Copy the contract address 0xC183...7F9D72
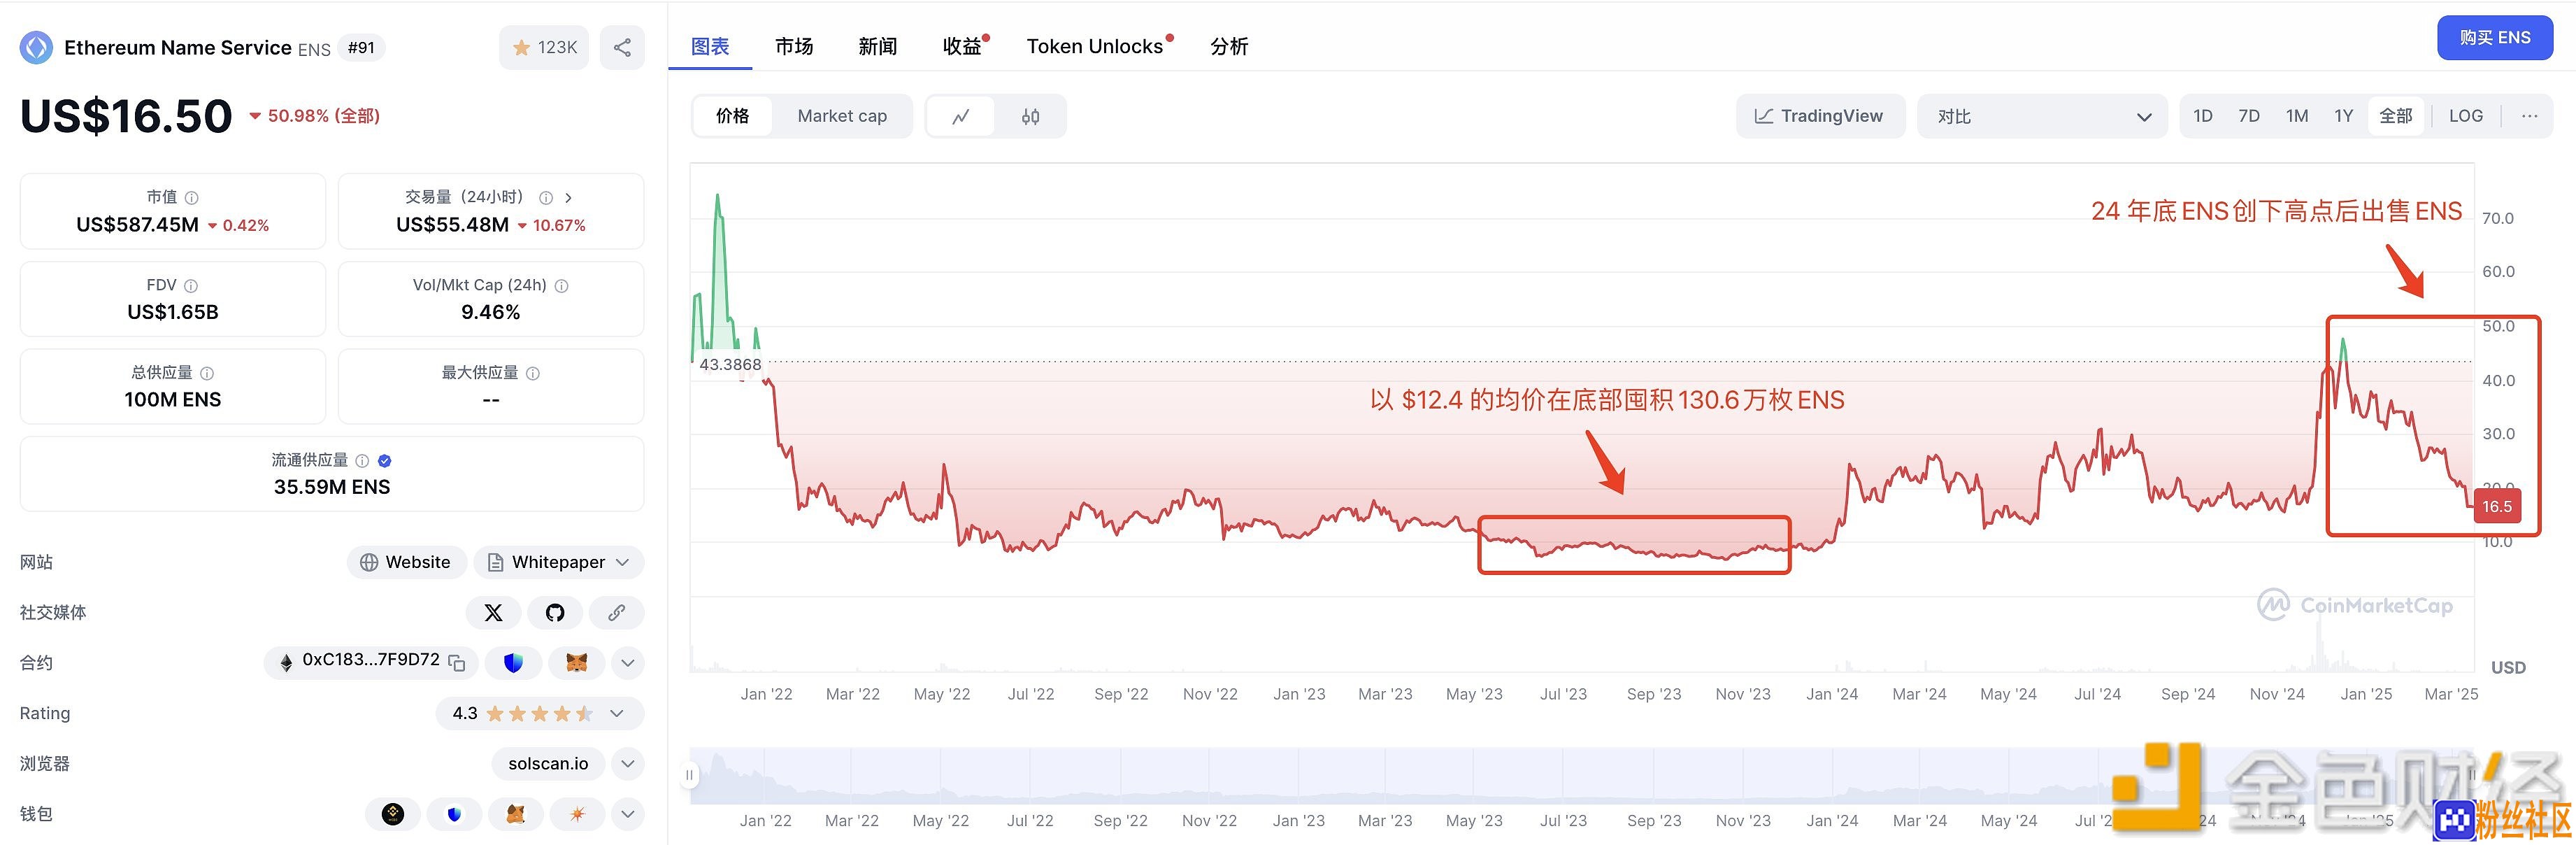The image size is (2576, 845). pyautogui.click(x=457, y=662)
